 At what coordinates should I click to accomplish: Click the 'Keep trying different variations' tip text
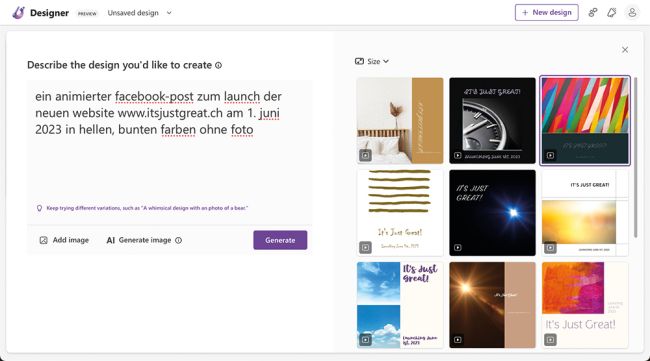pos(147,208)
